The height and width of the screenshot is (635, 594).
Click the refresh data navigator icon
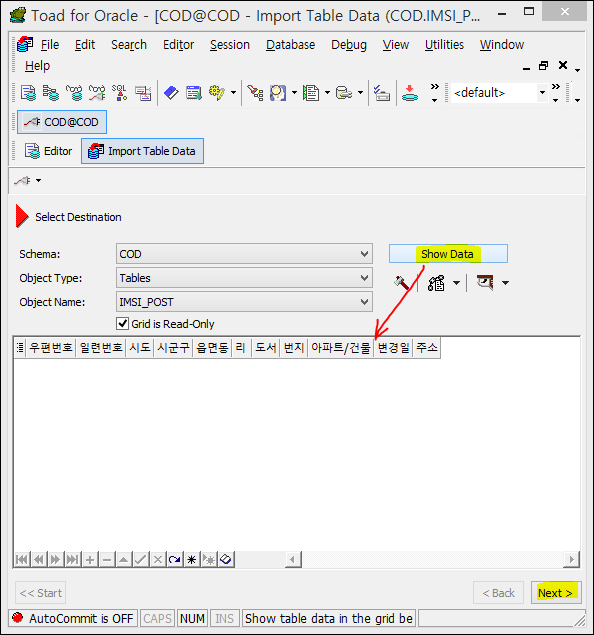[x=175, y=560]
